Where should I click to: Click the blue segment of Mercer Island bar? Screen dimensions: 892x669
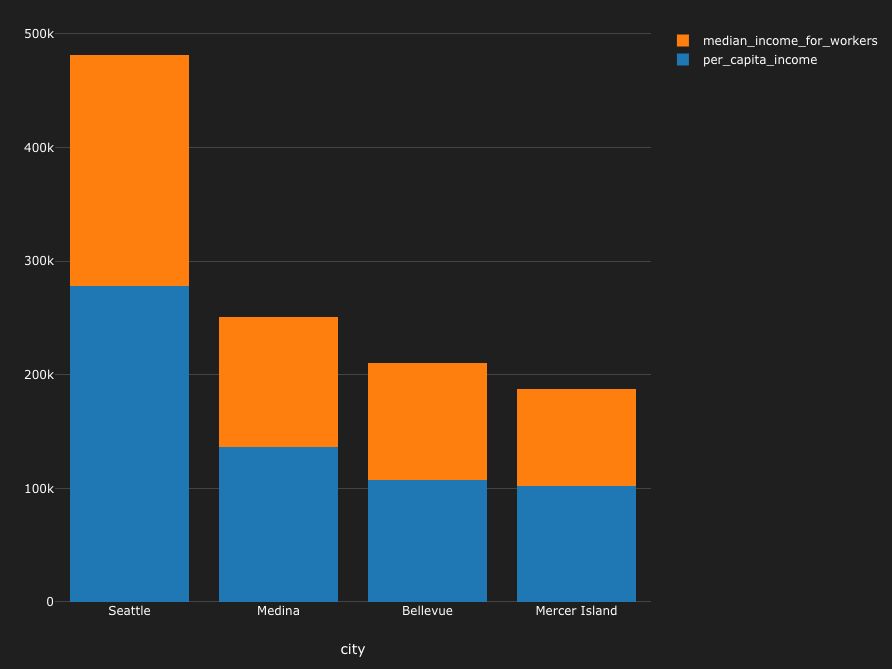click(x=576, y=545)
